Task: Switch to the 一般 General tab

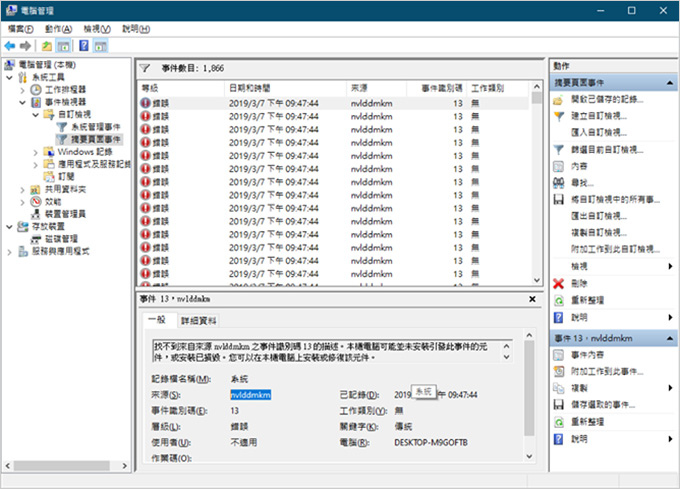Action: tap(157, 320)
